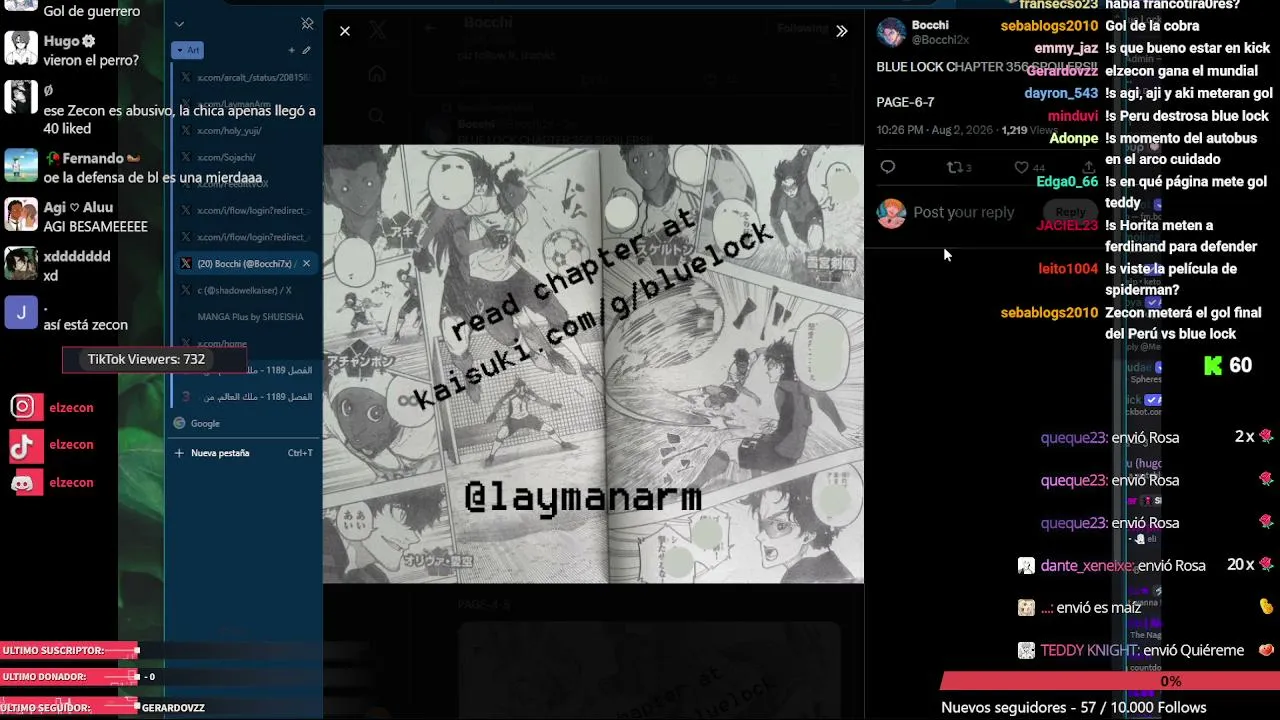Click the ULTIMO SUSCRIPTOR label
The width and height of the screenshot is (1280, 720).
54,651
